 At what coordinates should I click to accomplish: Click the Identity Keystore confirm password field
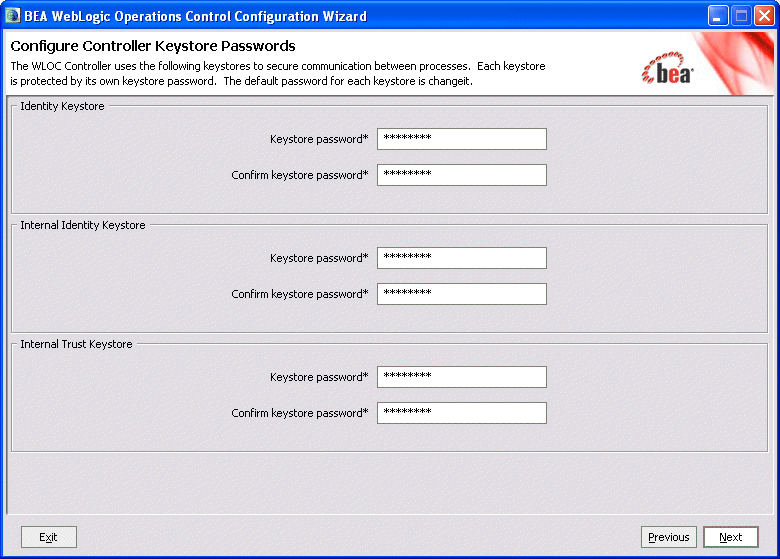point(462,175)
